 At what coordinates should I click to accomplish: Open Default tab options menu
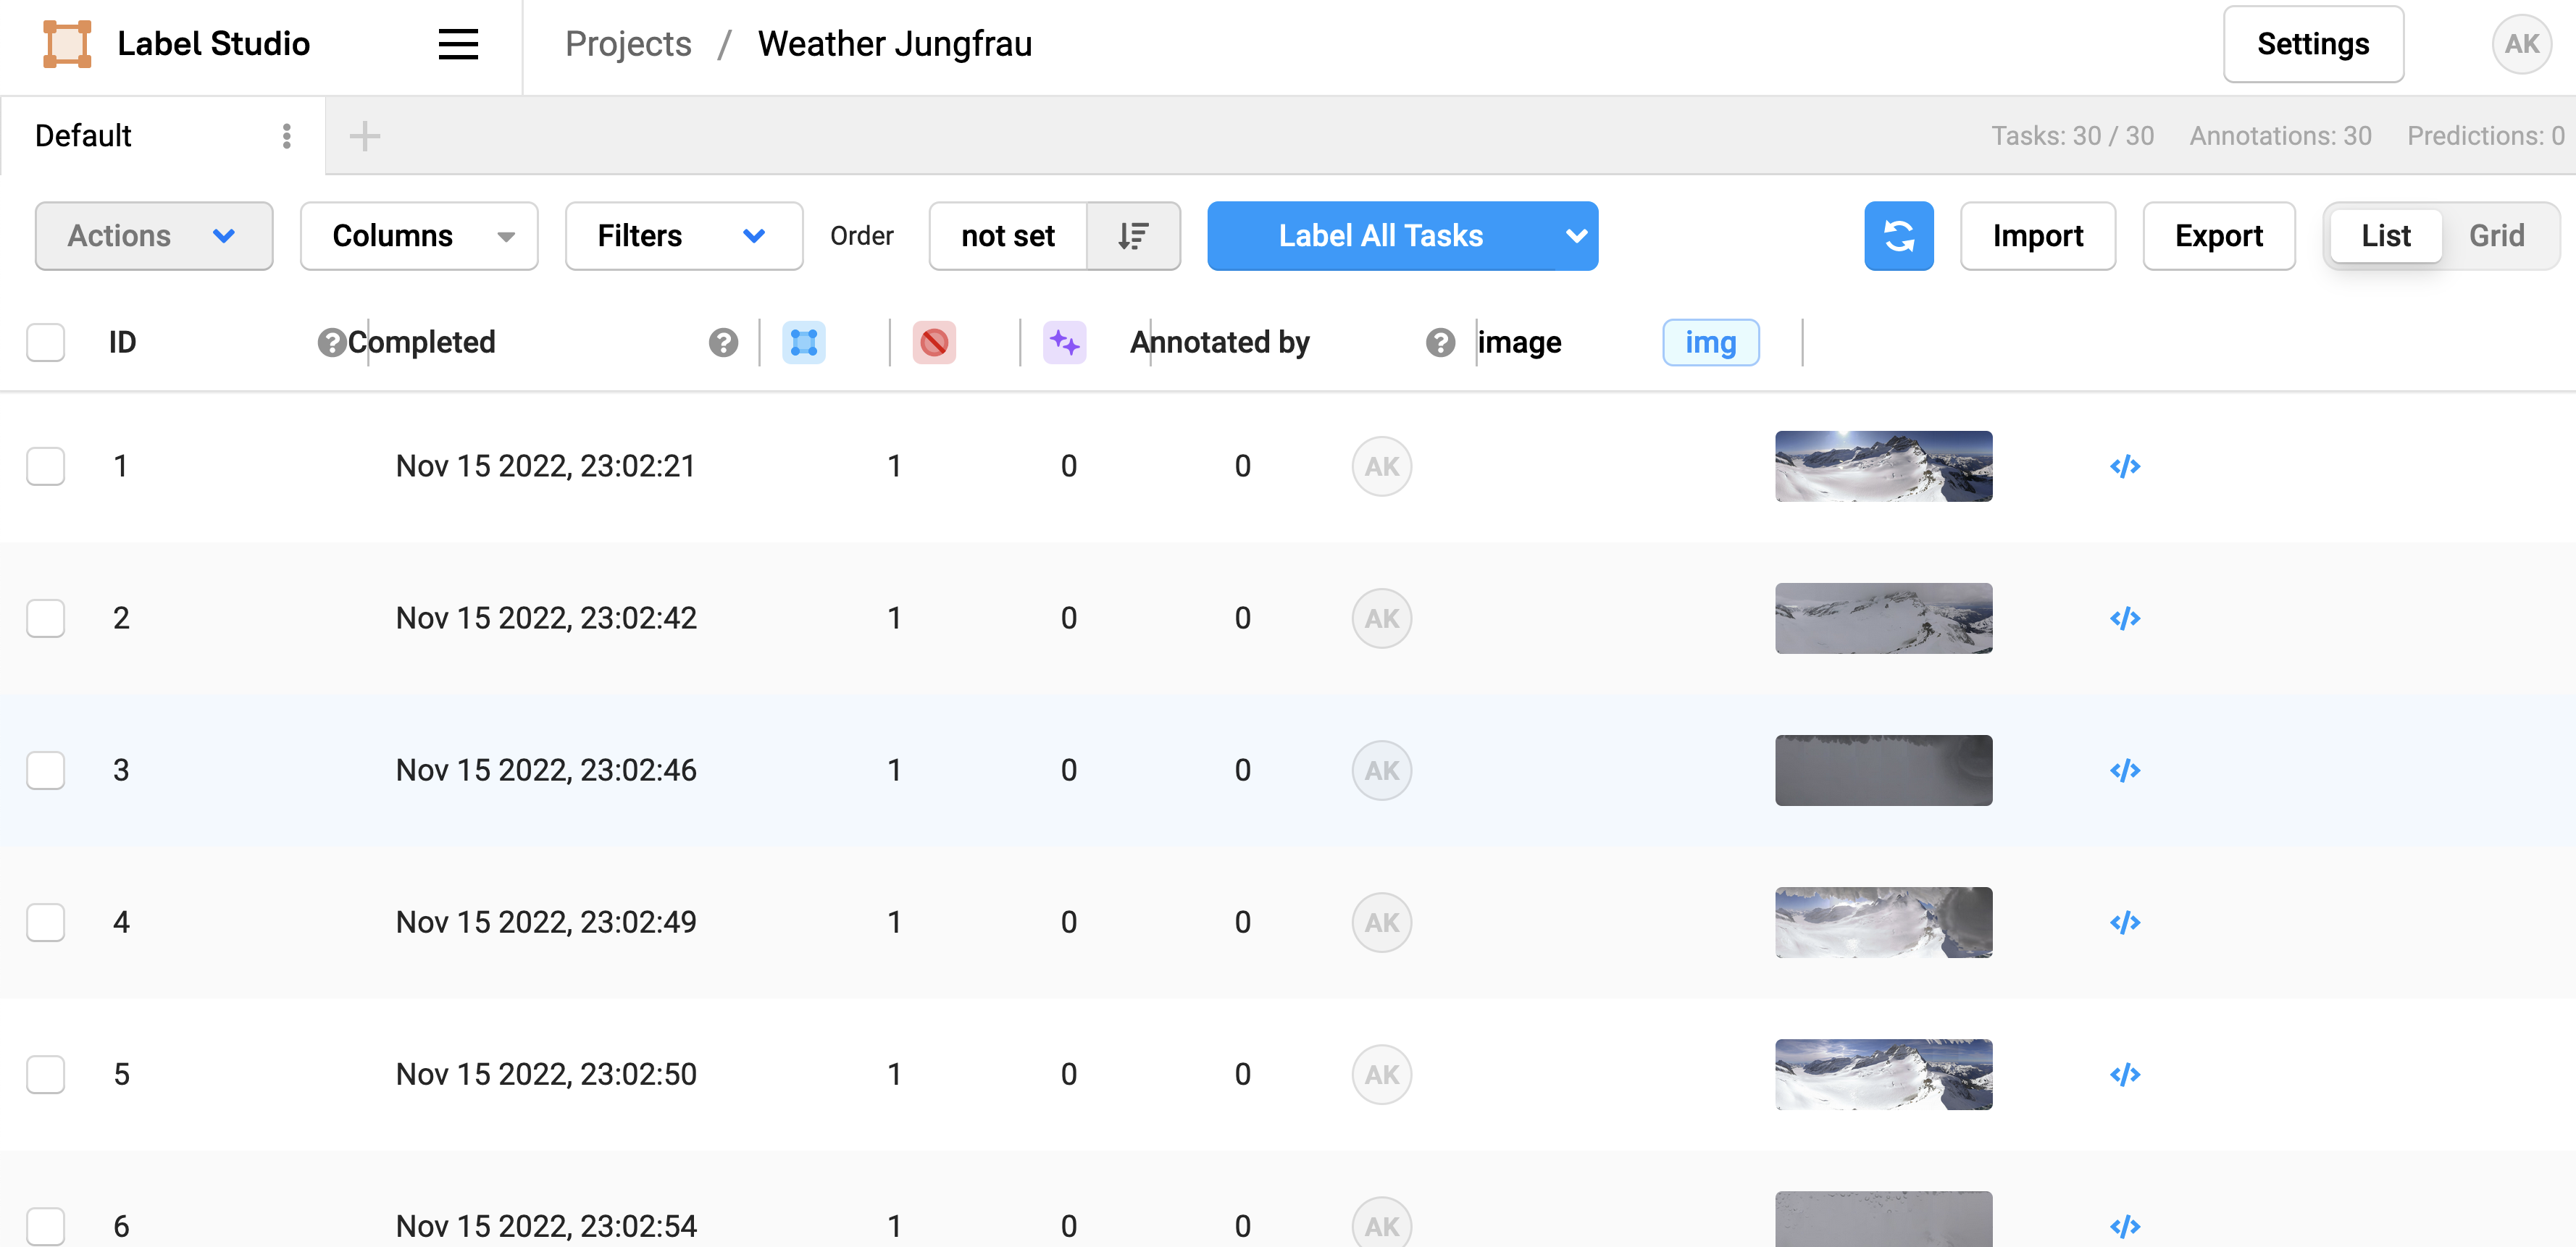pos(287,136)
